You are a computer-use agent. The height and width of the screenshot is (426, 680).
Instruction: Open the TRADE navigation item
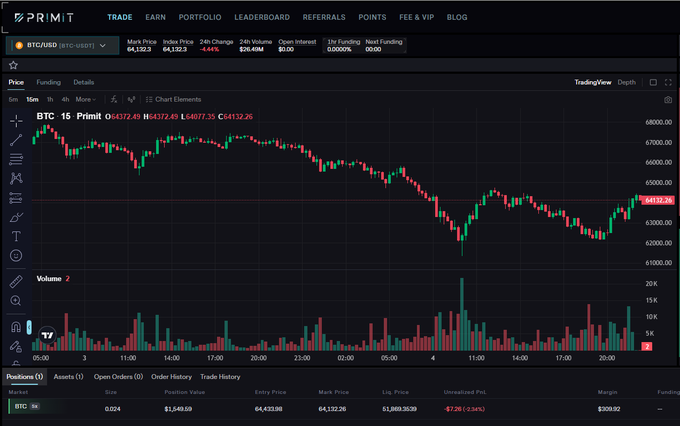pyautogui.click(x=120, y=17)
